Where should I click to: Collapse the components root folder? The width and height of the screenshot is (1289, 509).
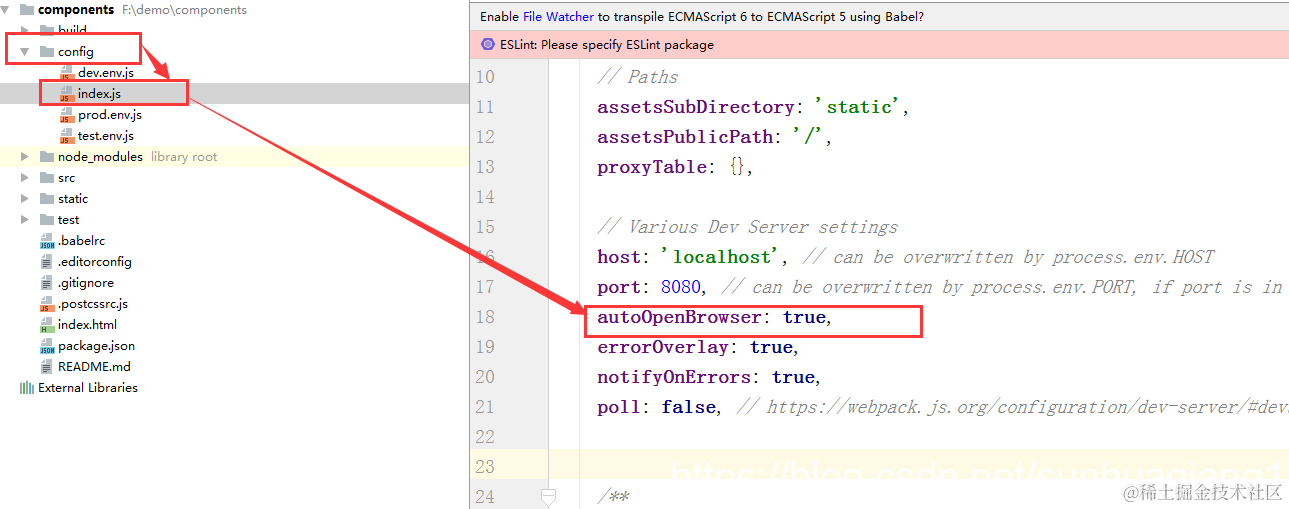click(x=6, y=10)
